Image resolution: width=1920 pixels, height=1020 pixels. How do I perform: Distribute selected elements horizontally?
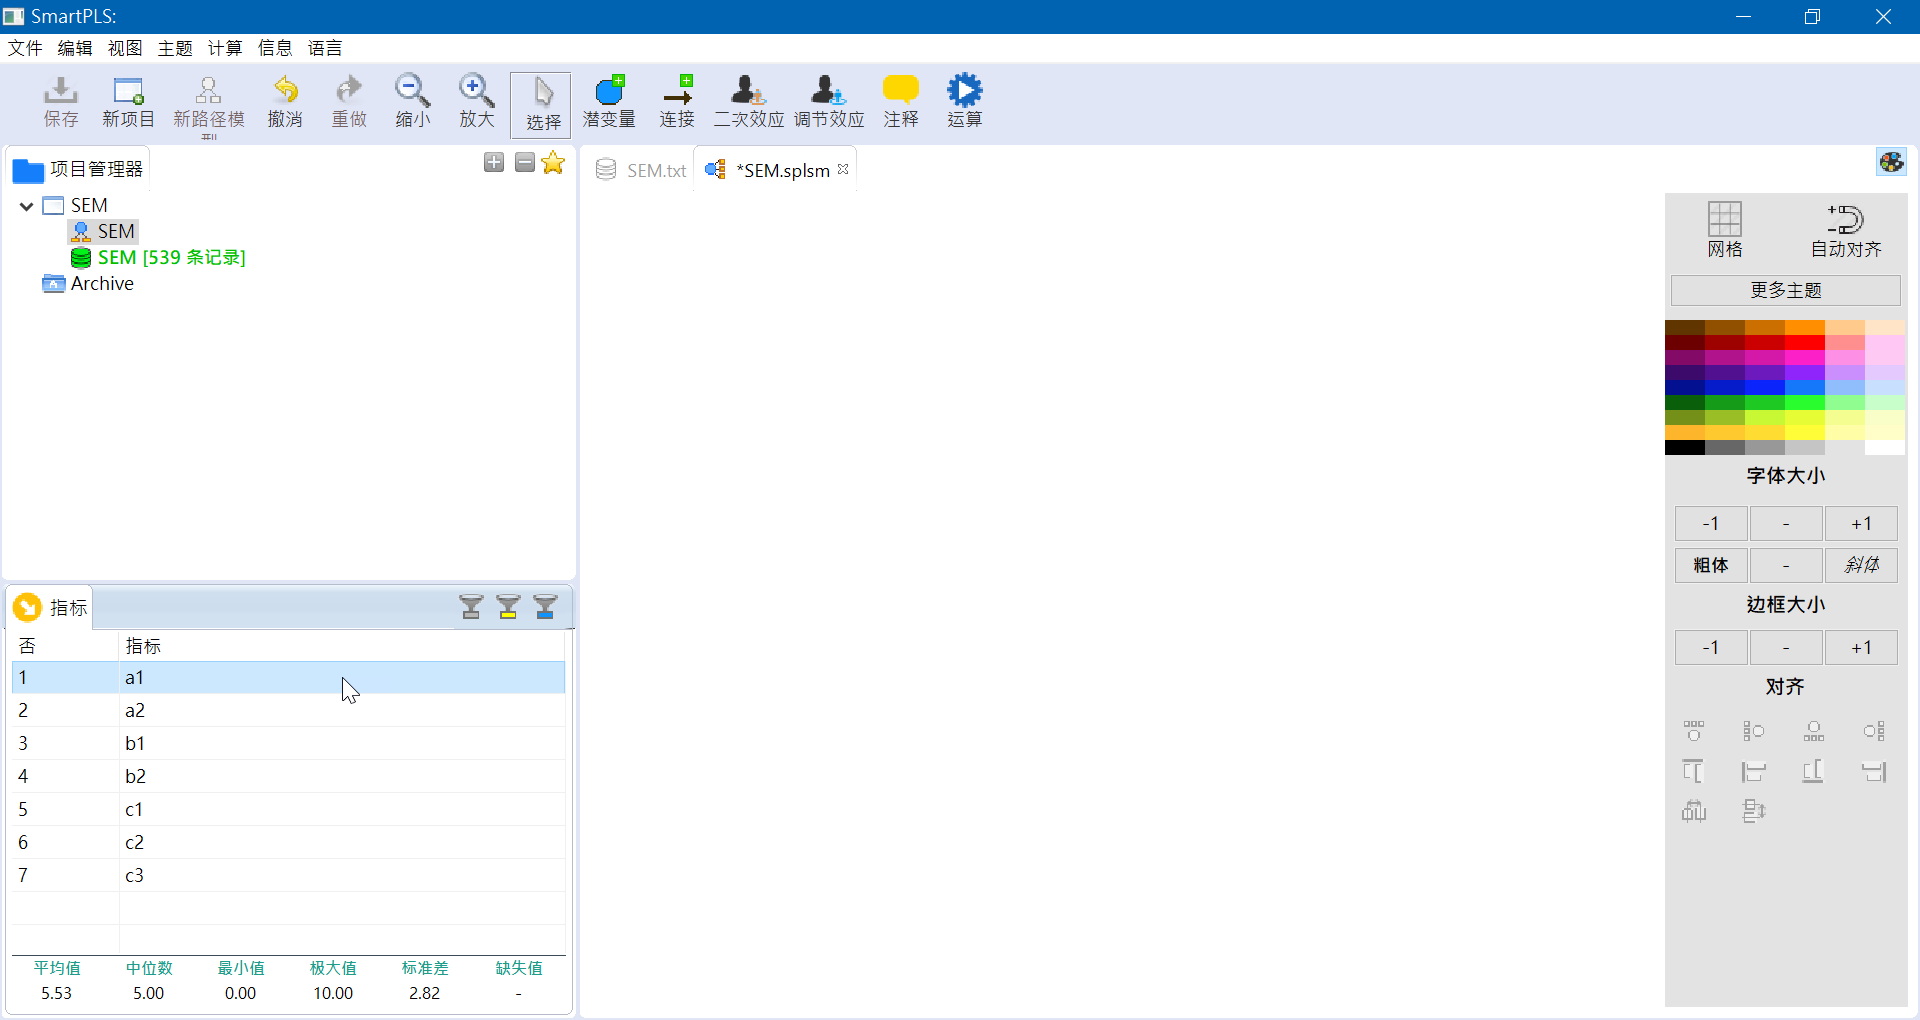pyautogui.click(x=1694, y=811)
